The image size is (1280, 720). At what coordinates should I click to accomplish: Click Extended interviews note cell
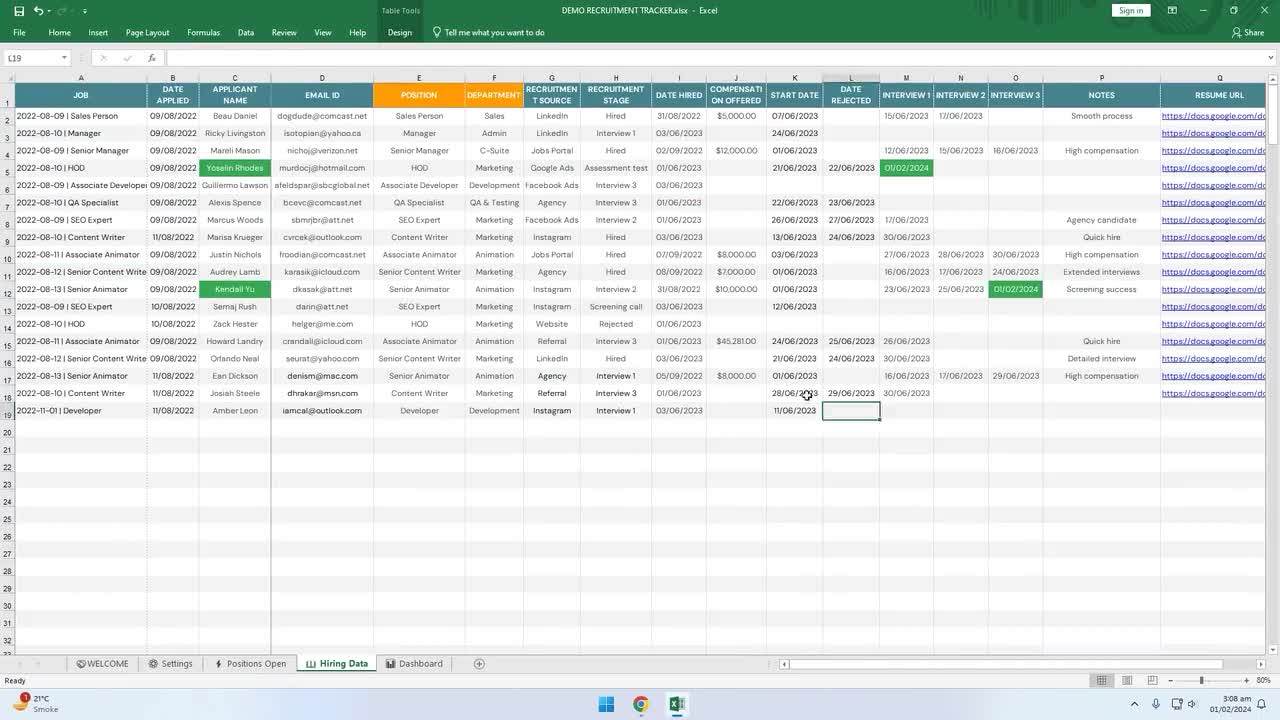(x=1101, y=272)
